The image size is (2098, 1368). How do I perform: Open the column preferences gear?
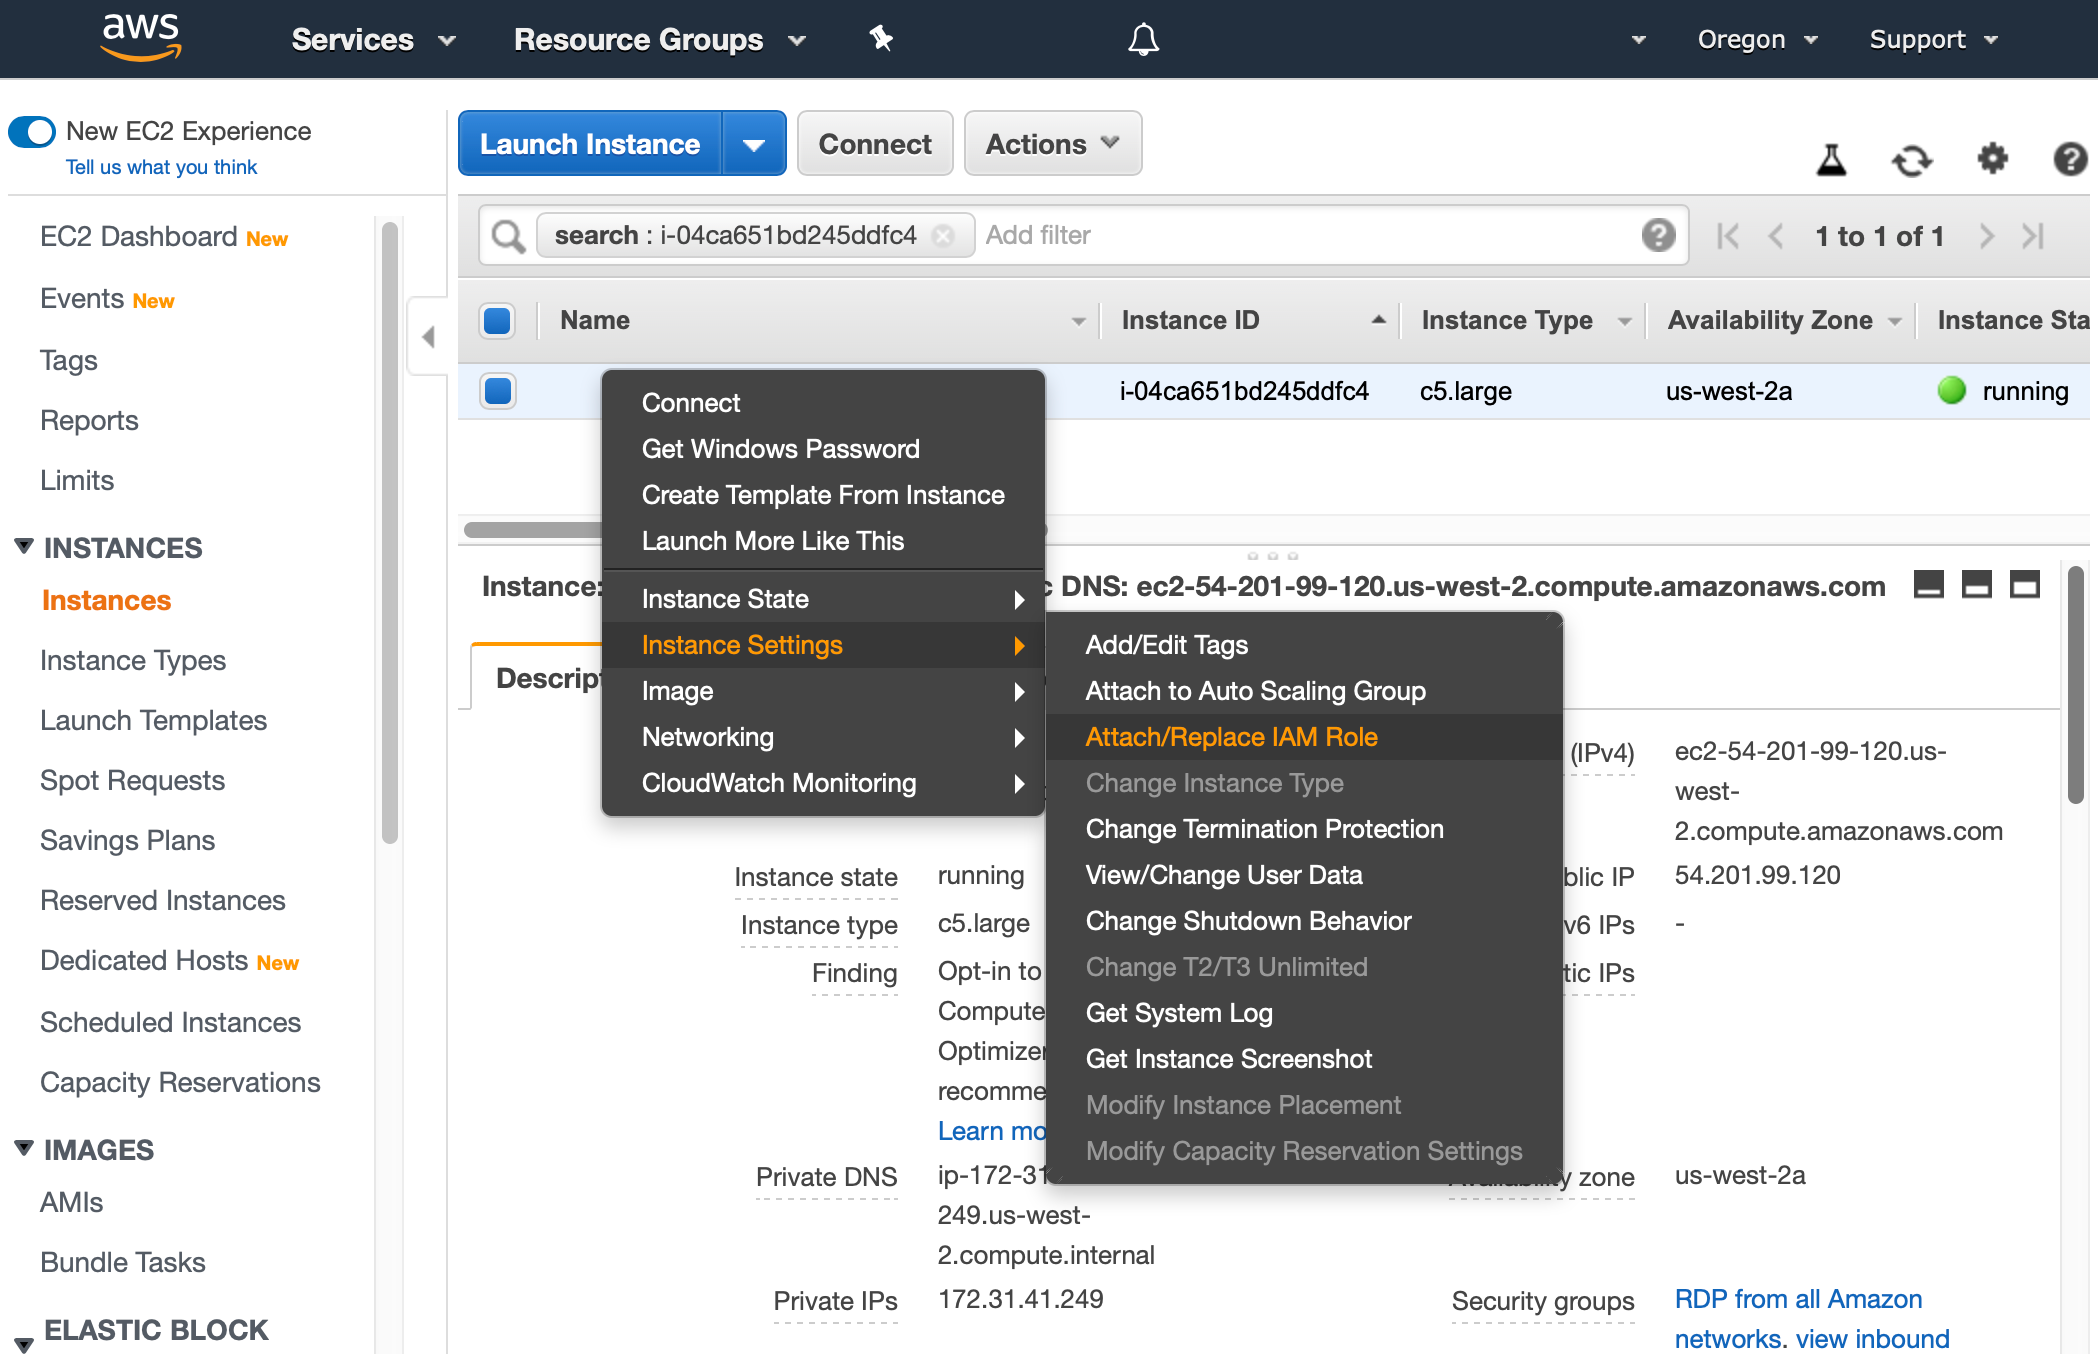1992,159
